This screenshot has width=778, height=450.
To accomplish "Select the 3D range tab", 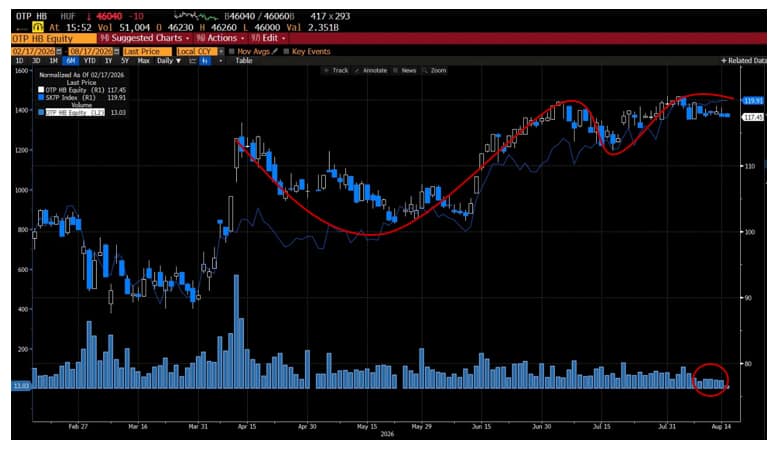I will [x=36, y=61].
